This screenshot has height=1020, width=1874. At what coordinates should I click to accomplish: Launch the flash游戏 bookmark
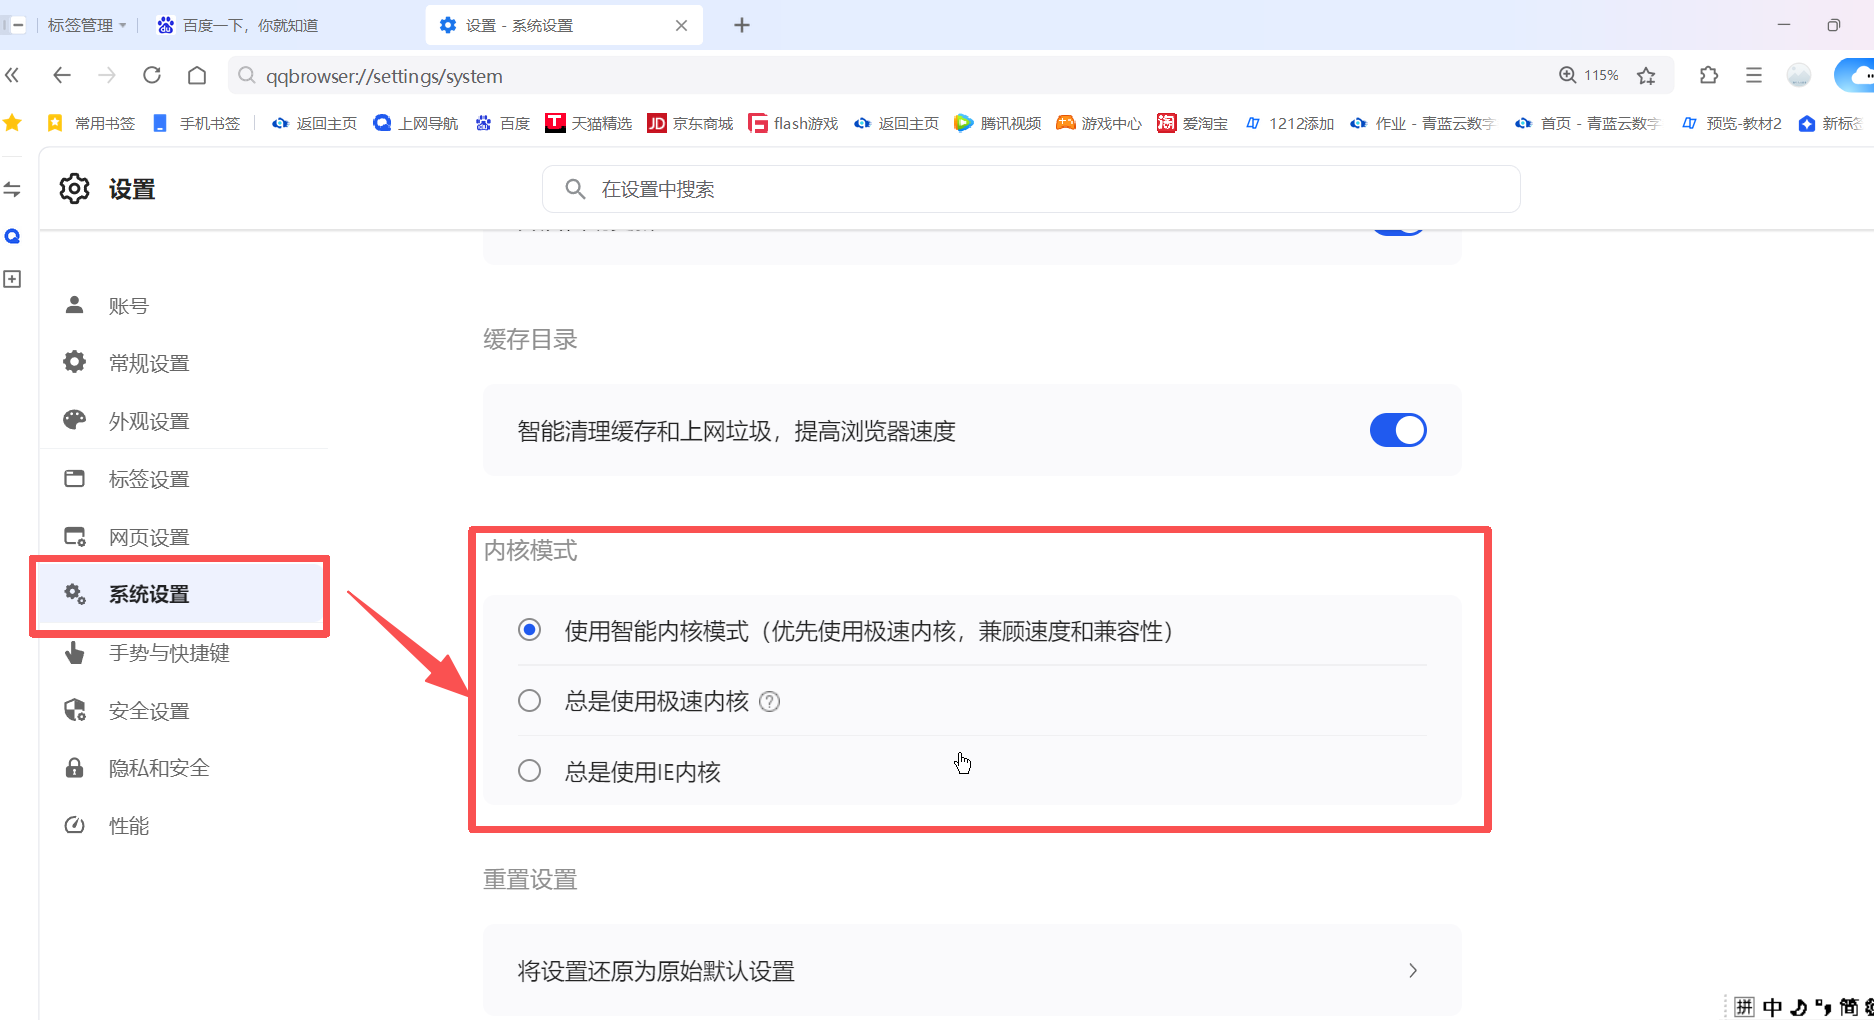pos(792,122)
